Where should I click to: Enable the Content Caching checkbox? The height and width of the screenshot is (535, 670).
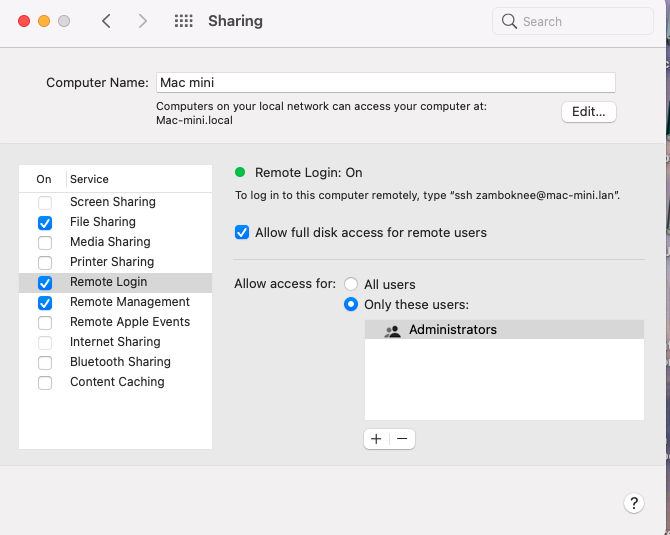tap(45, 382)
